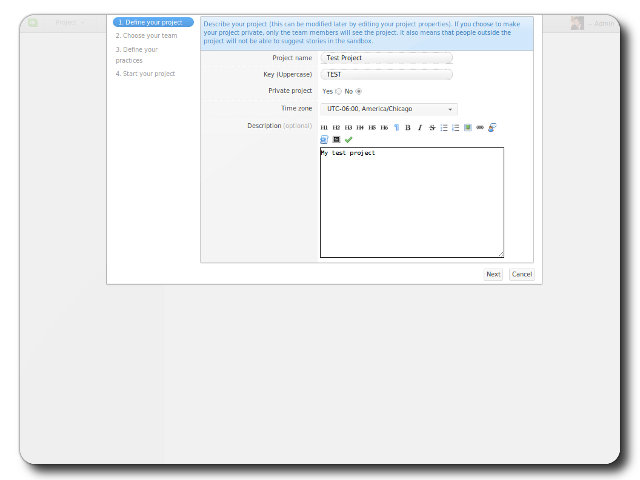Click the green checkmark toolbar icon
Screen dimensions: 640x480
point(349,140)
